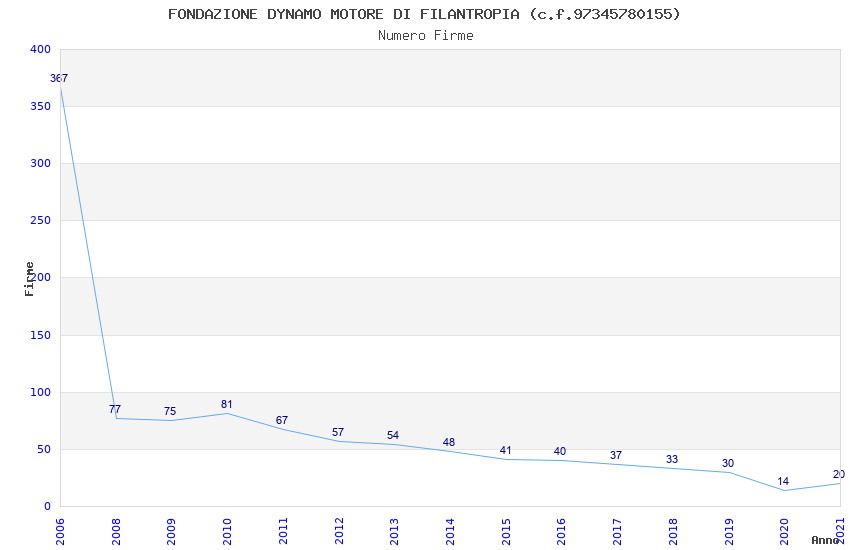Click the Firme axis label

(x=29, y=279)
